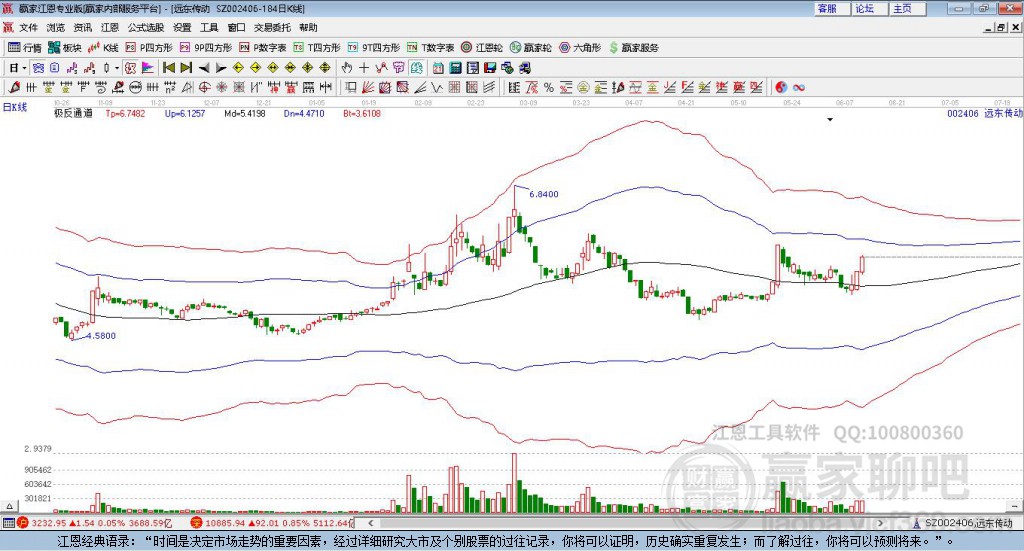Open the 浏览 menu

(x=56, y=27)
